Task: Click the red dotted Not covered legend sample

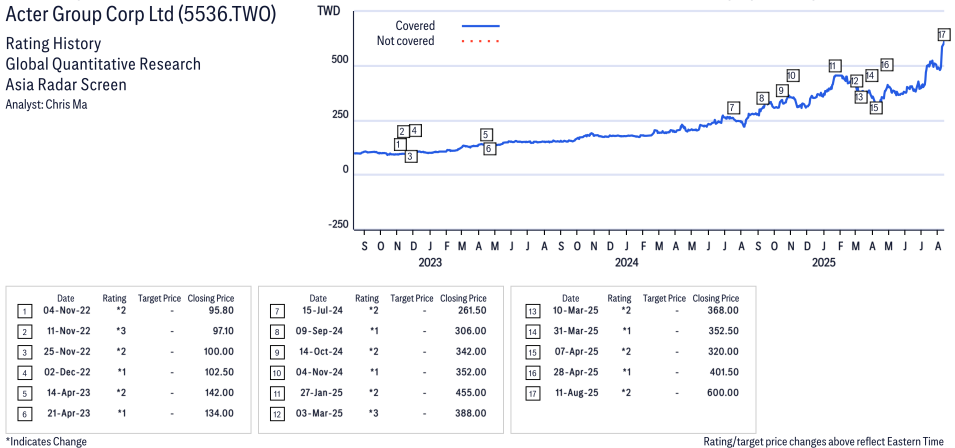Action: click(x=481, y=41)
